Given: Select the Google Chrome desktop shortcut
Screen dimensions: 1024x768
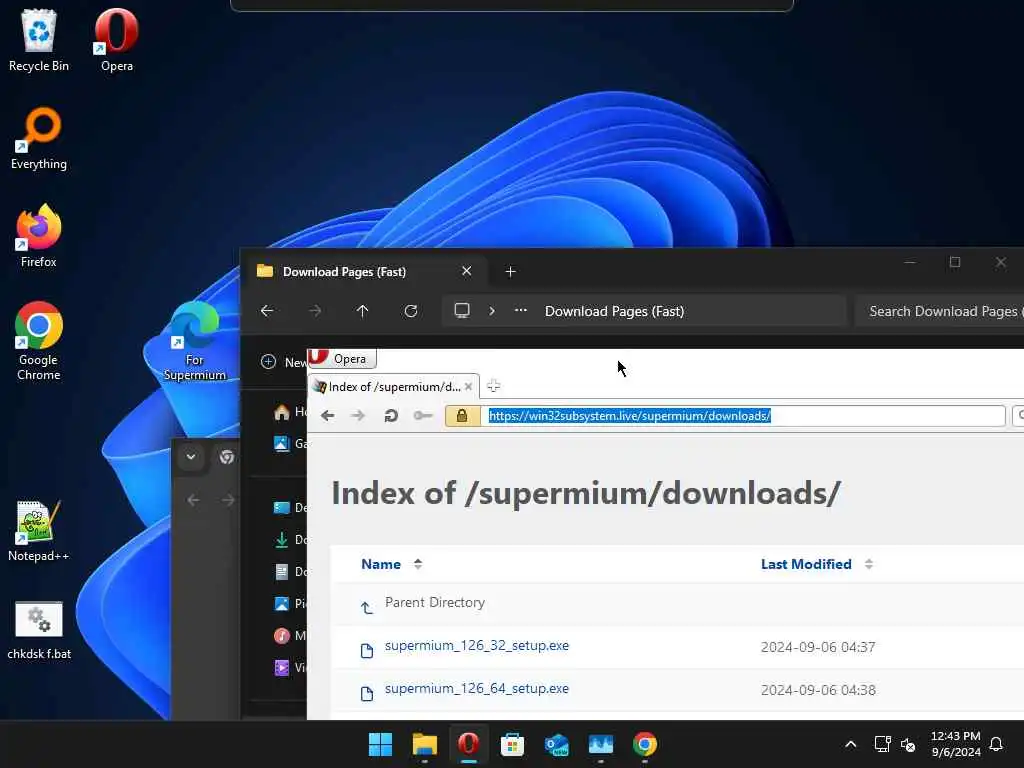Looking at the screenshot, I should pyautogui.click(x=39, y=341).
